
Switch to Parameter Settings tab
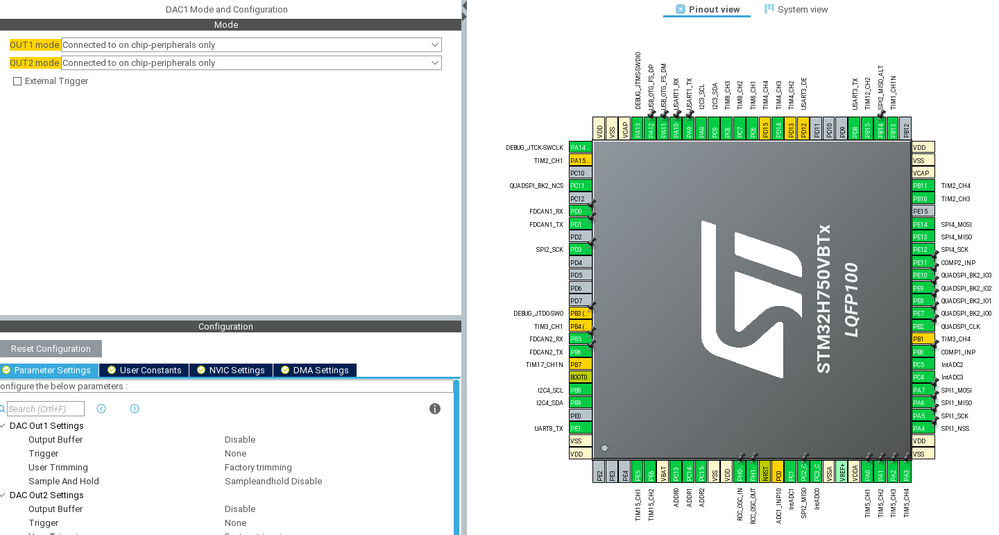tap(49, 370)
